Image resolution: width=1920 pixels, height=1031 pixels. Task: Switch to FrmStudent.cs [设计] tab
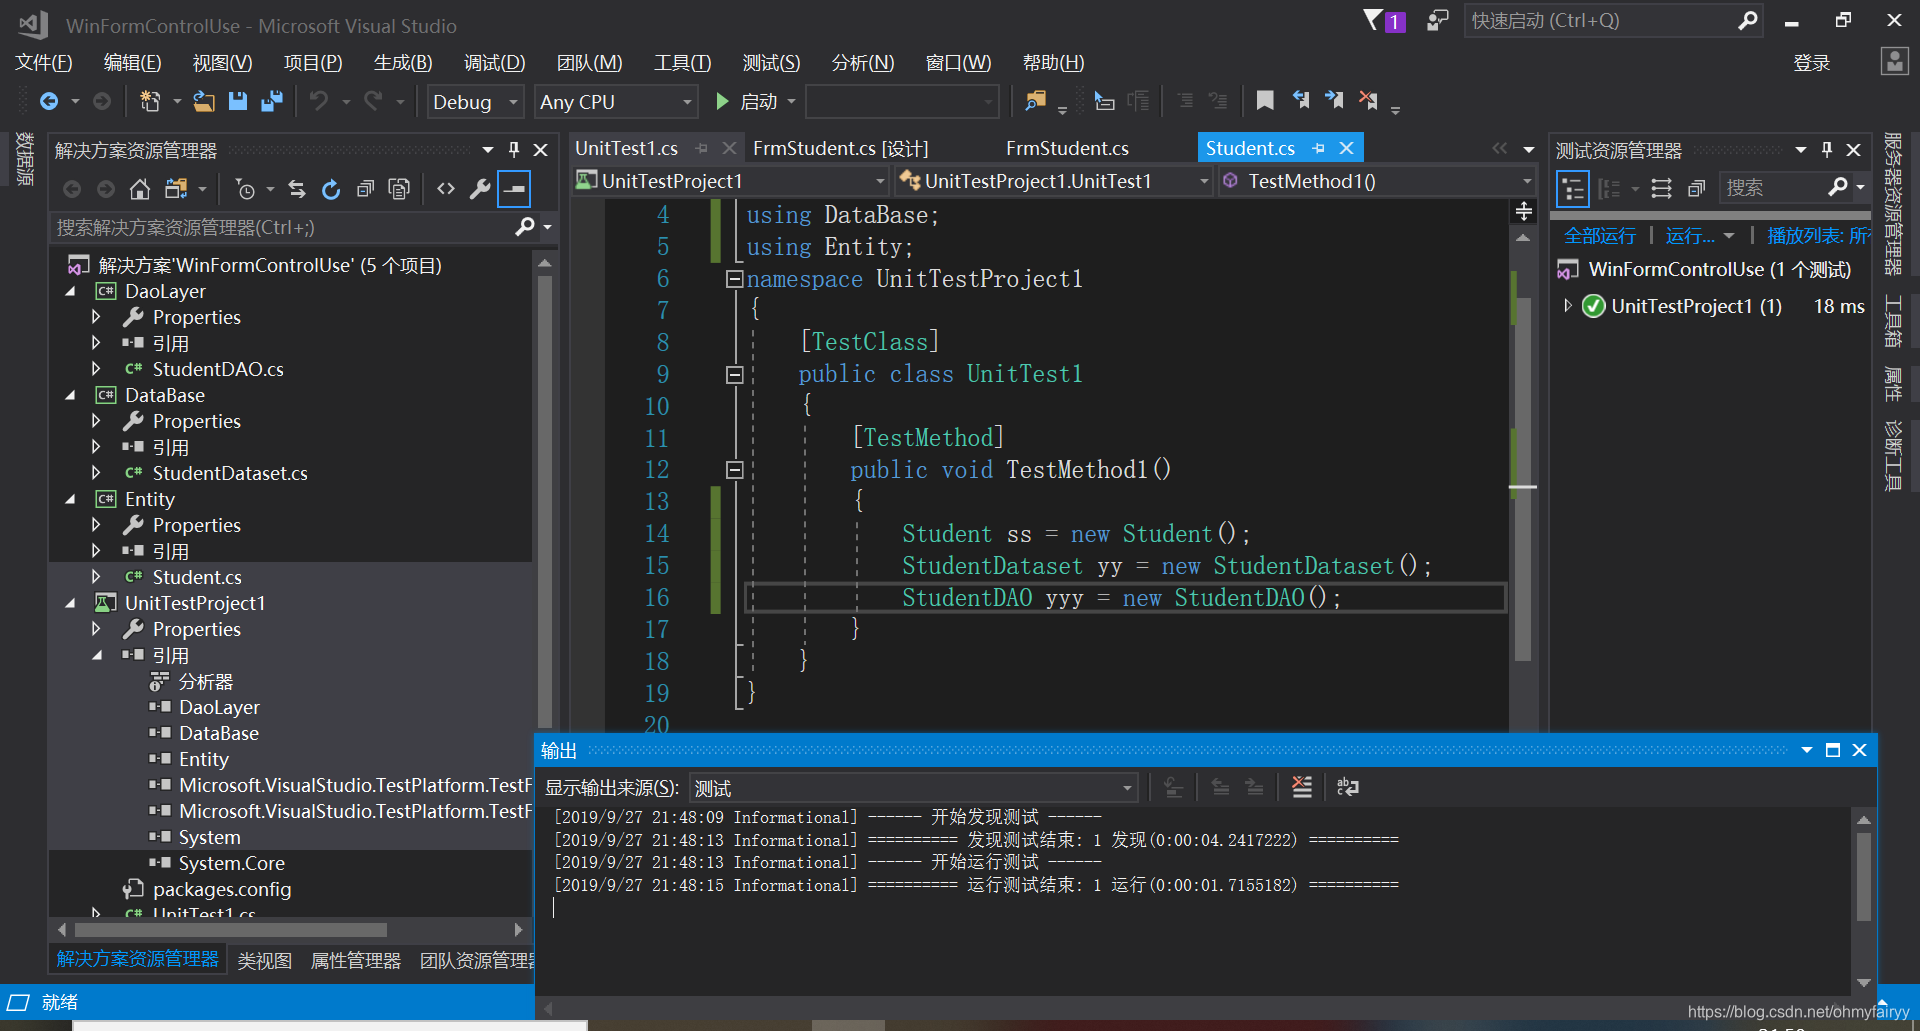click(x=841, y=148)
